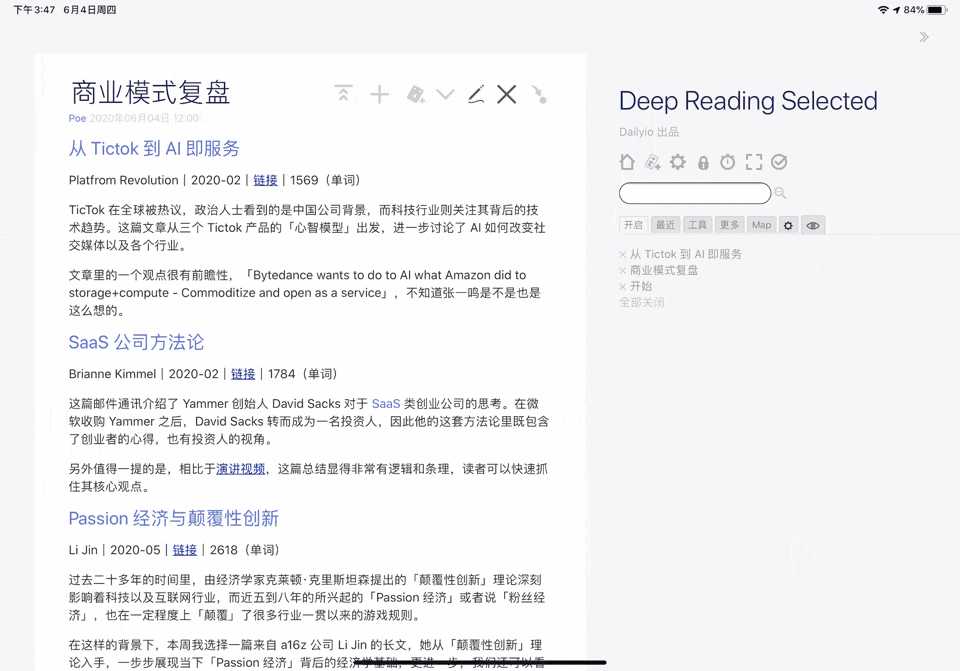Click the stopwatch timer icon
This screenshot has width=960, height=671.
(727, 162)
